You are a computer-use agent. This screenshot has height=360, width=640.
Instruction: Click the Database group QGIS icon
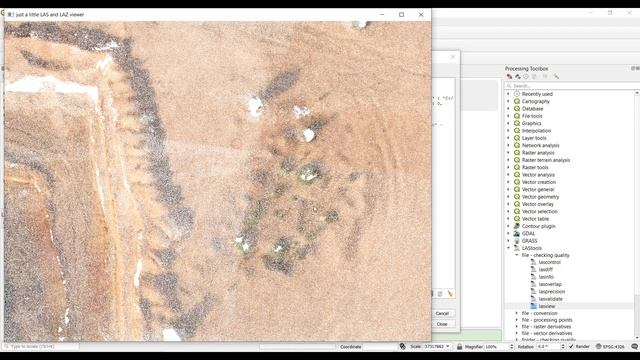tap(517, 109)
